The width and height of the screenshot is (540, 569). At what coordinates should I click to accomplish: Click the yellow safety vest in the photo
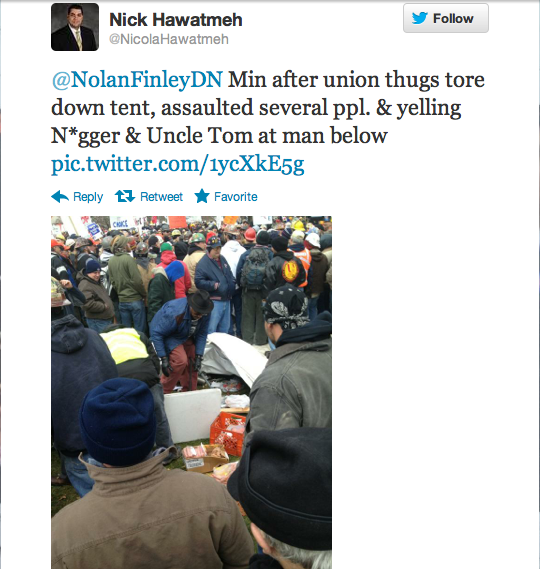[x=124, y=344]
